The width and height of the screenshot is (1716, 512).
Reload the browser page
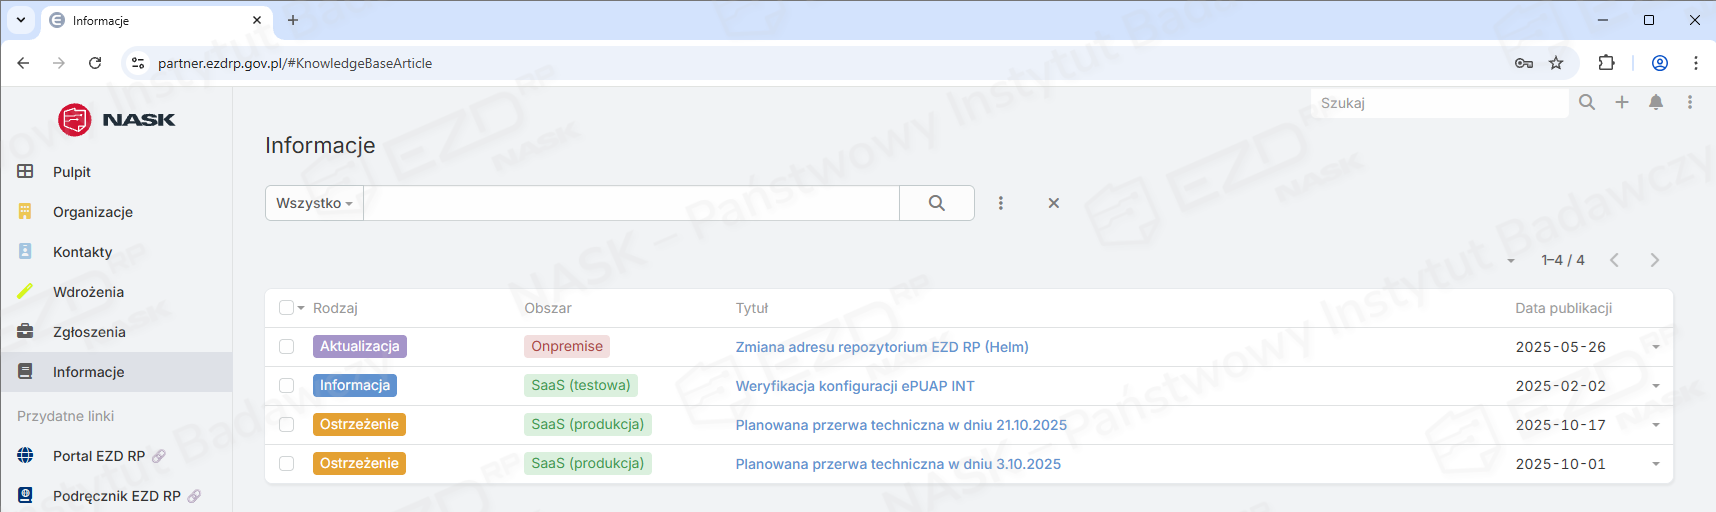tap(95, 63)
